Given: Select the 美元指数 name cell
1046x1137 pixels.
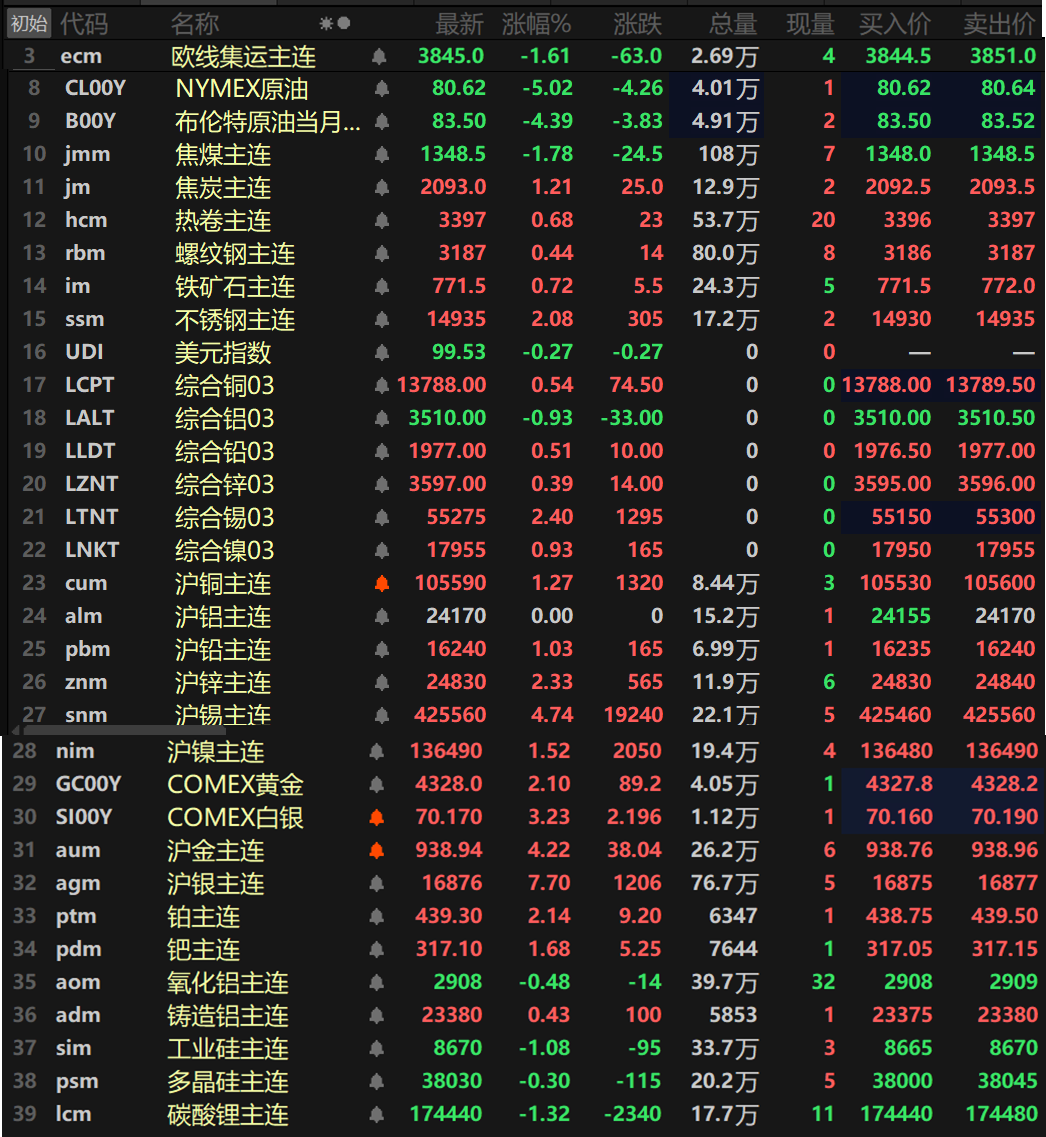Looking at the screenshot, I should click(223, 352).
